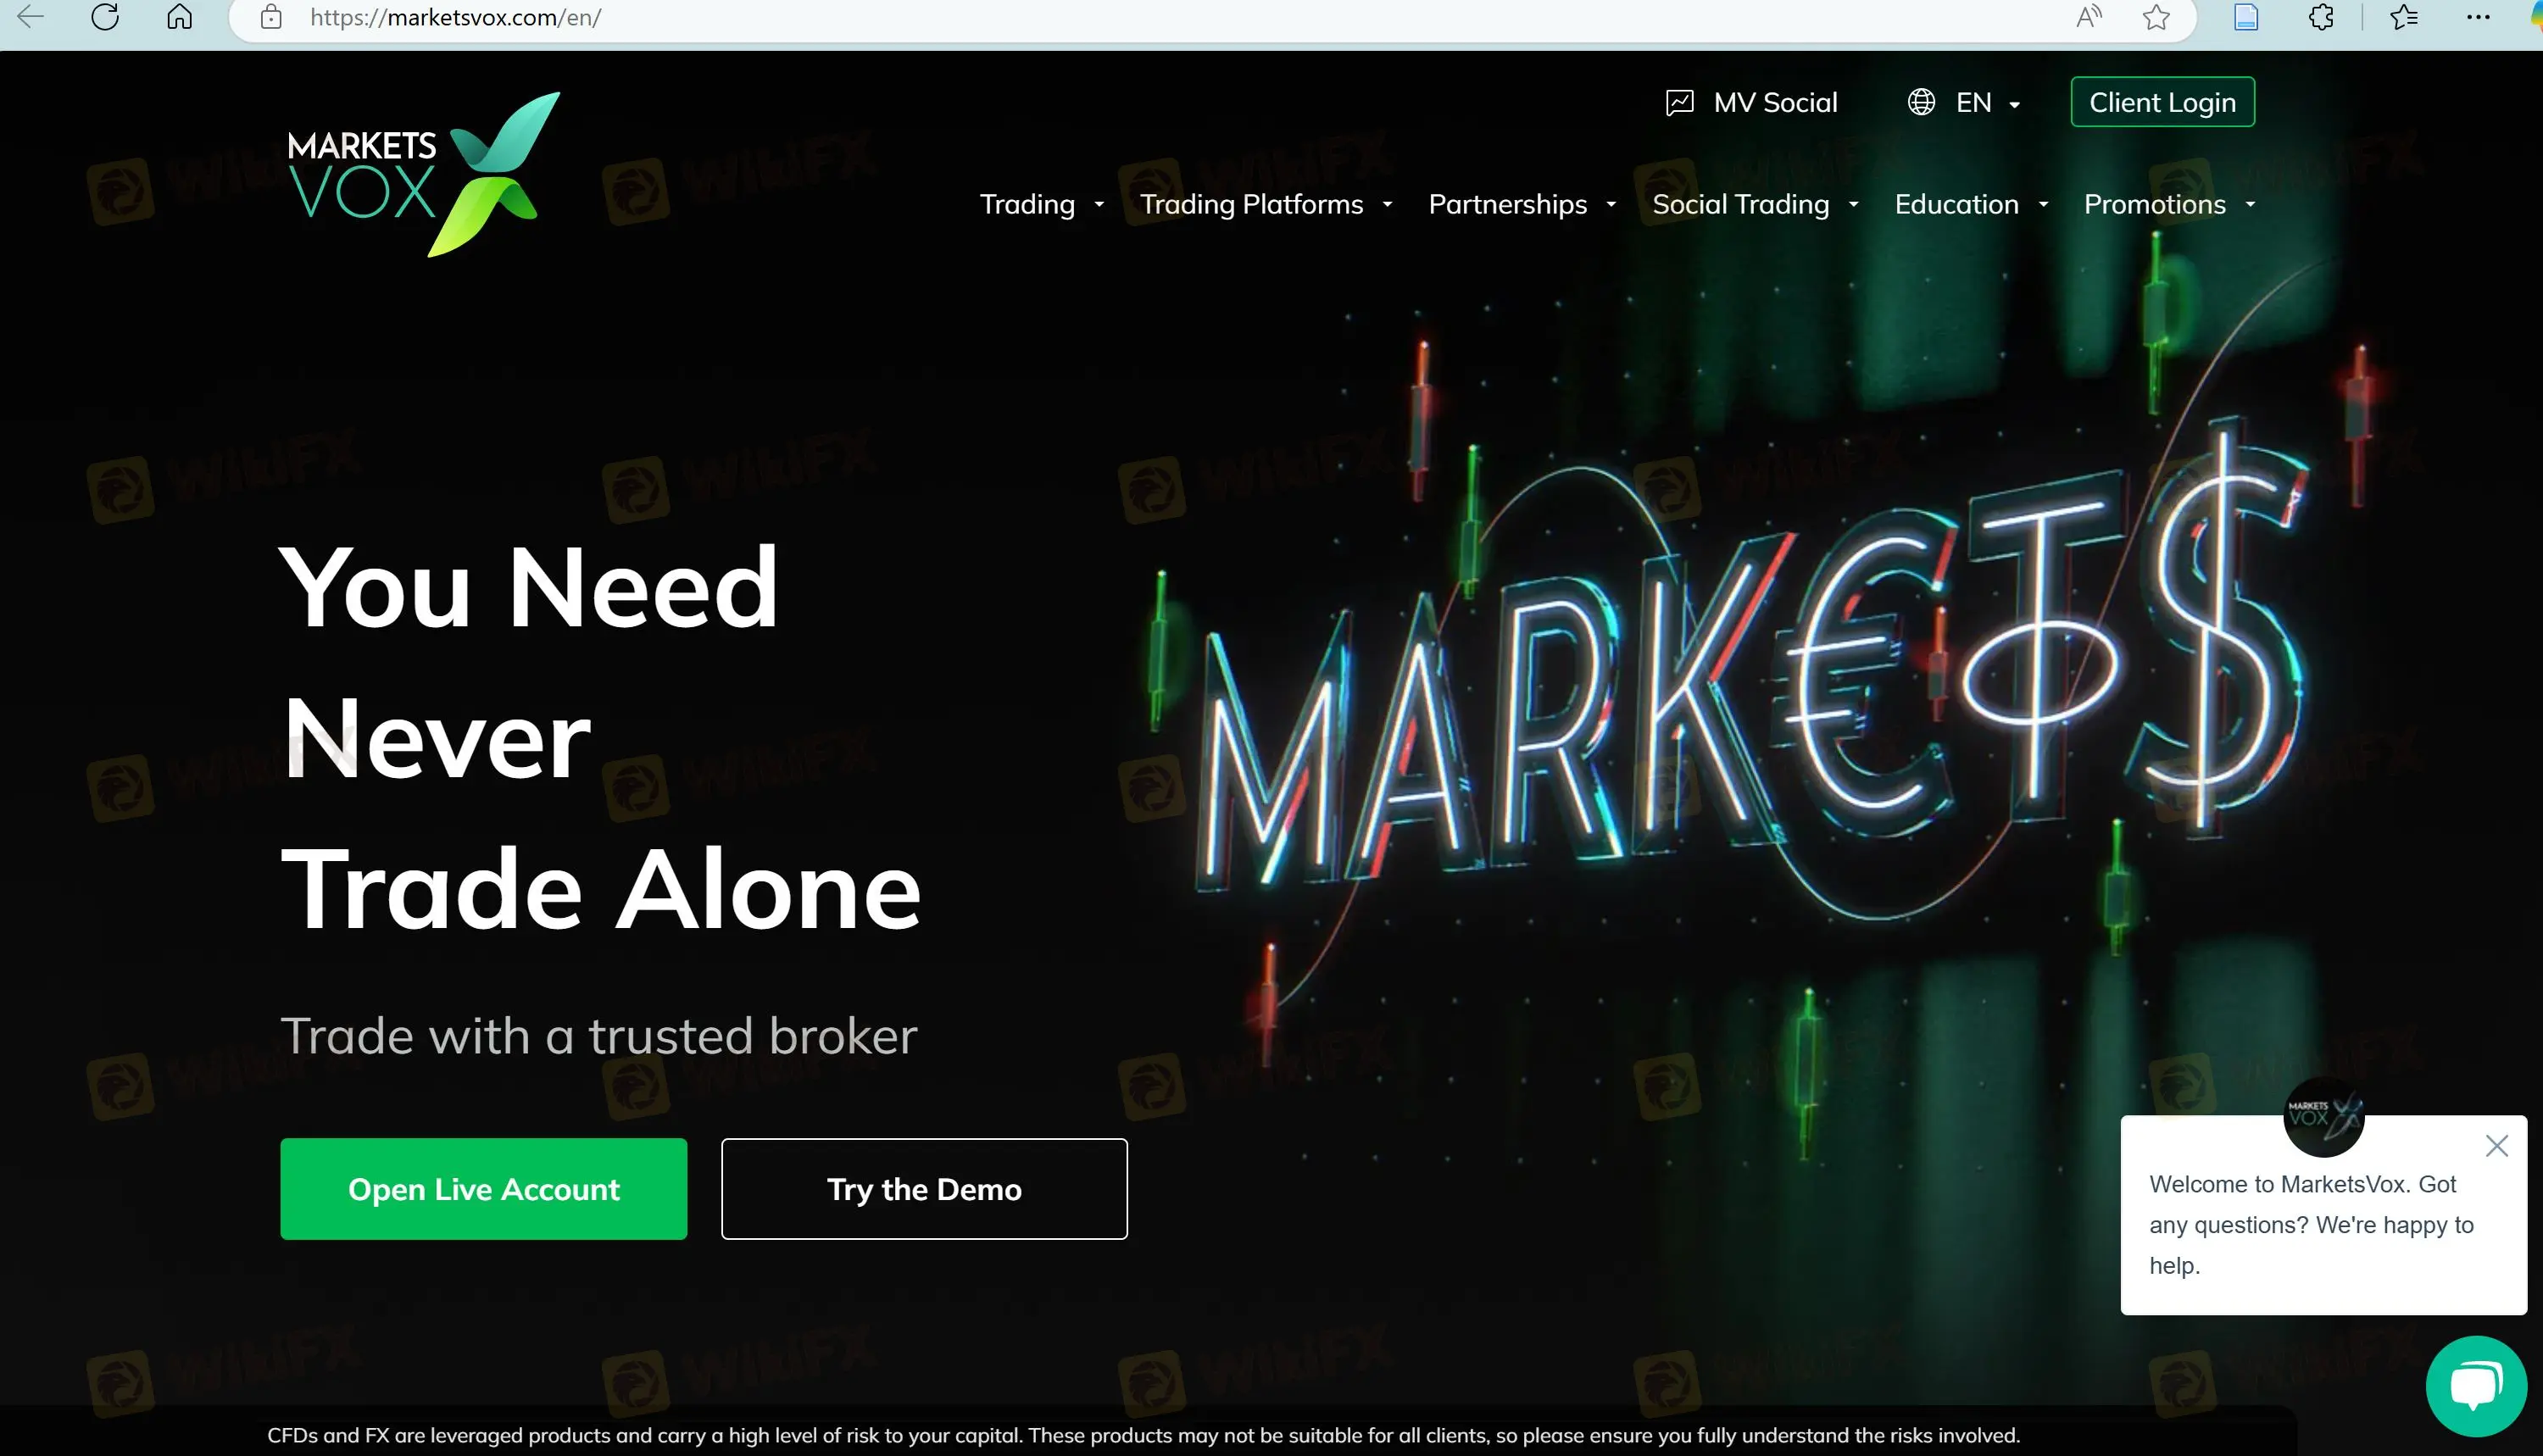Open the blue document extension icon
This screenshot has width=2543, height=1456.
[2246, 17]
